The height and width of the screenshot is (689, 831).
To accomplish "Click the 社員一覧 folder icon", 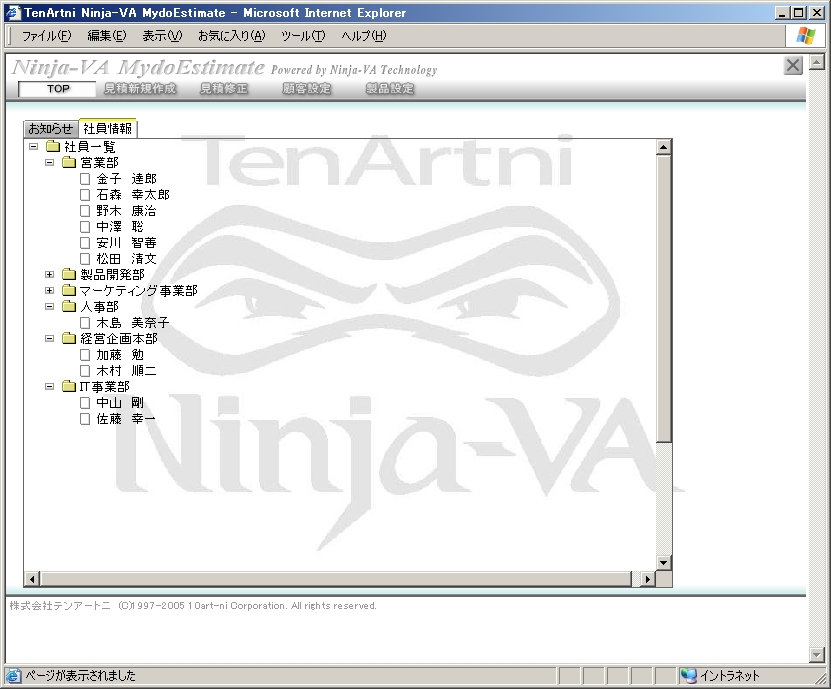I will click(52, 146).
